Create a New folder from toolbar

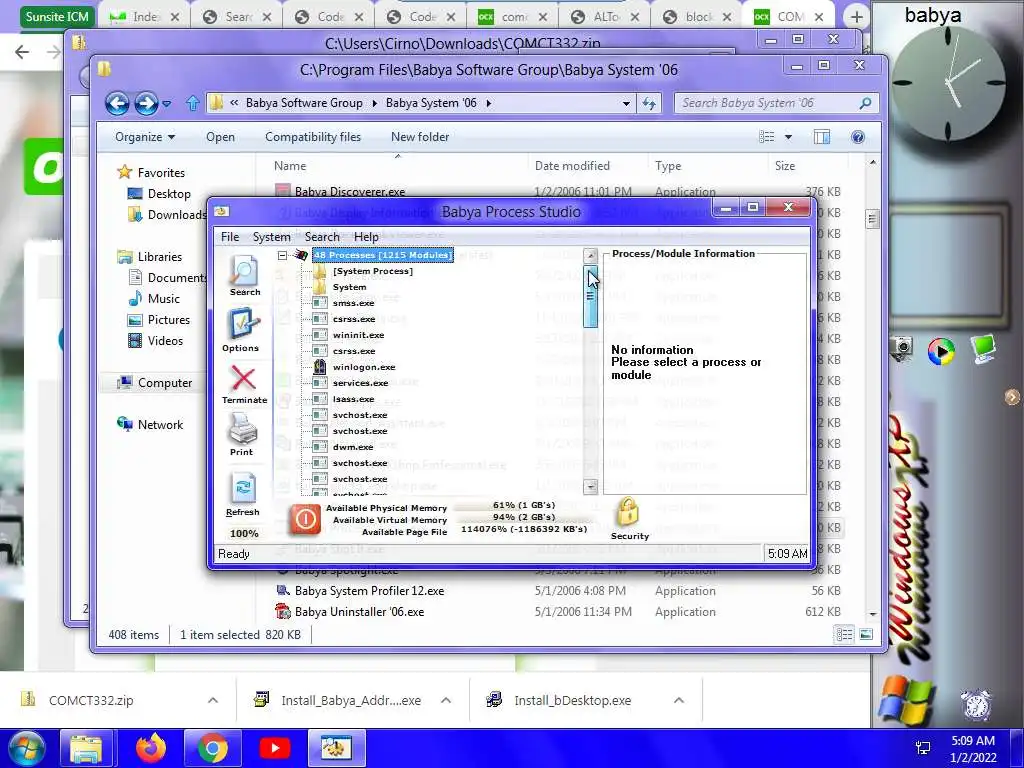point(420,137)
